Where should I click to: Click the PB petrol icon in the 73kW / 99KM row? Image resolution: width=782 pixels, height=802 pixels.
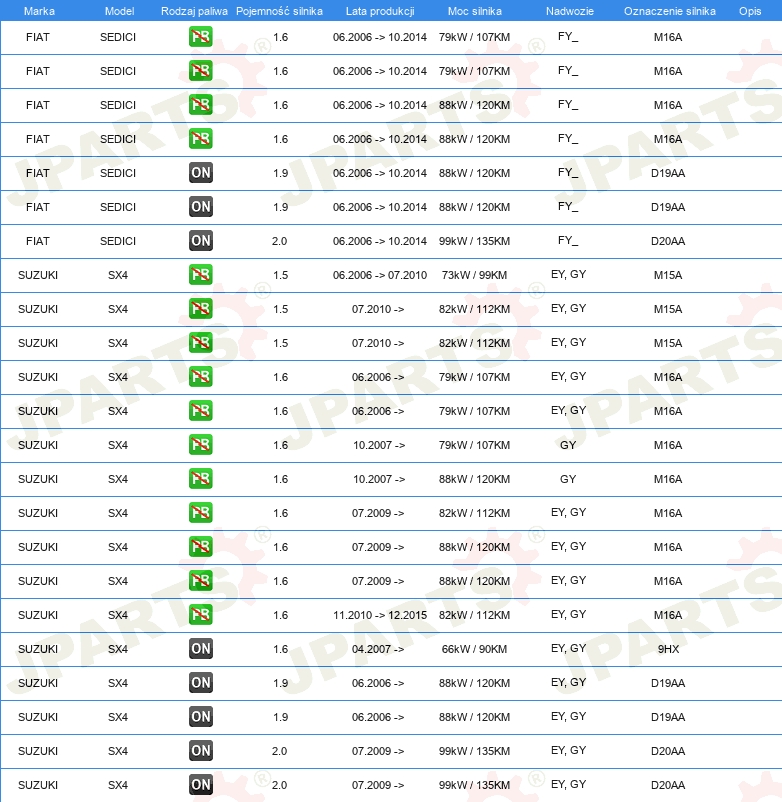[x=201, y=275]
